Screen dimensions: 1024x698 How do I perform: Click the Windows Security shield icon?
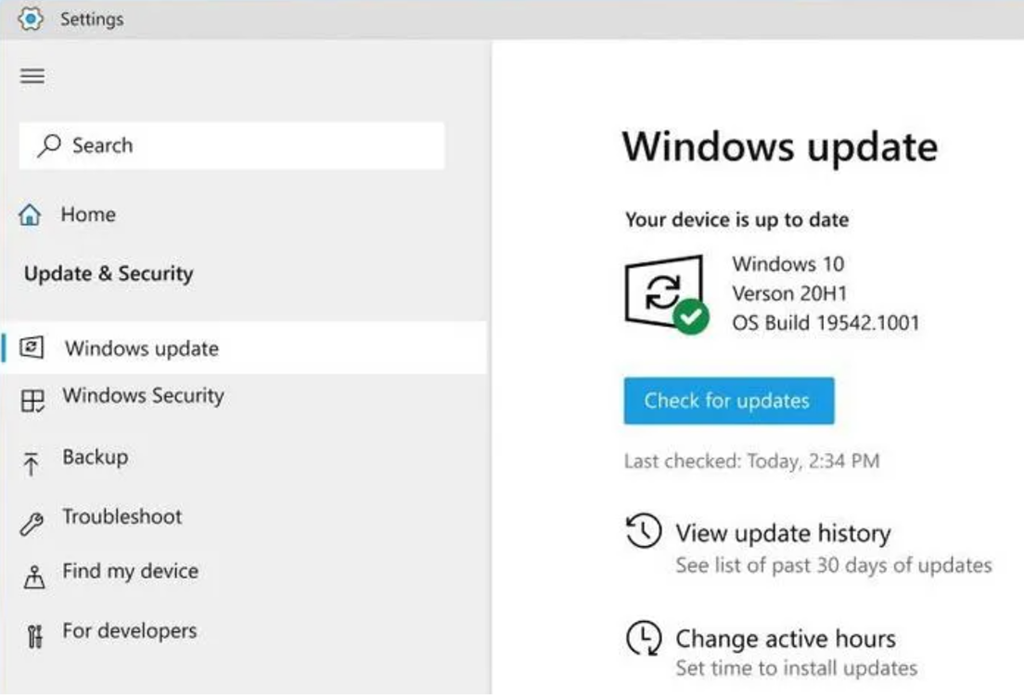click(33, 401)
